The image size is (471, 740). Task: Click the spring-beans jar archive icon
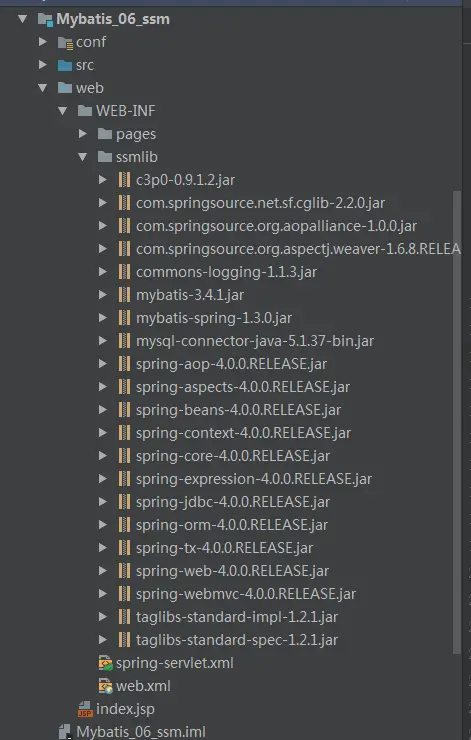click(x=125, y=410)
